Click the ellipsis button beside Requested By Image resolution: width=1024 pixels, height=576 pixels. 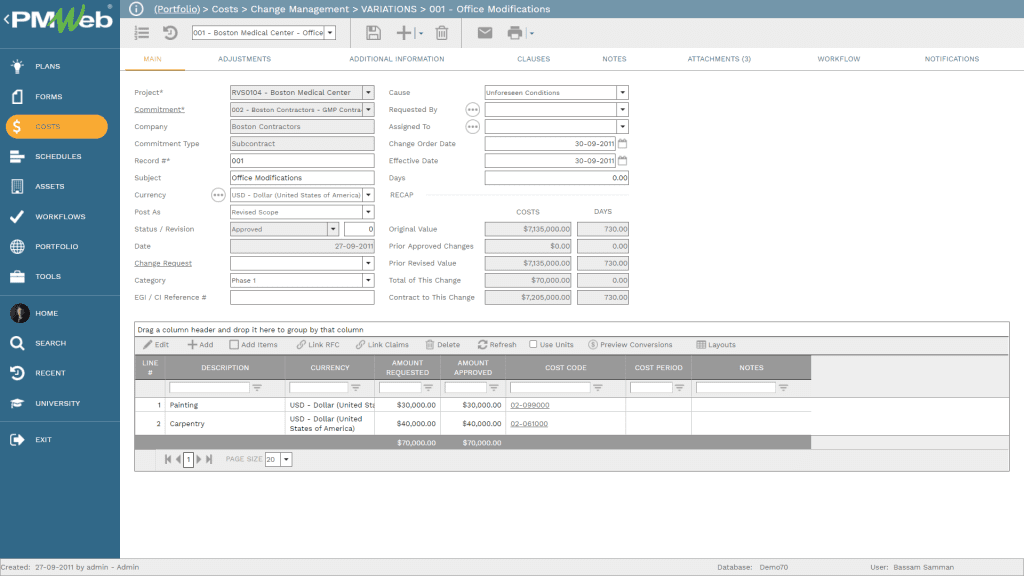(473, 110)
